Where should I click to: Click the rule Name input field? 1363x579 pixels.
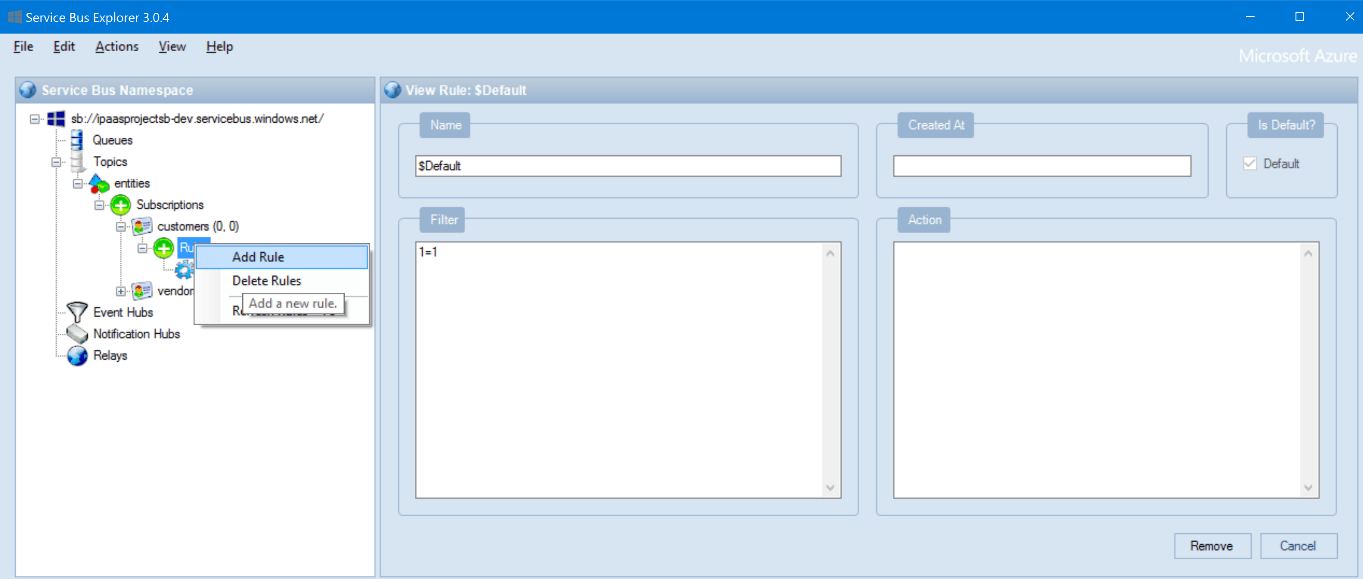point(628,166)
